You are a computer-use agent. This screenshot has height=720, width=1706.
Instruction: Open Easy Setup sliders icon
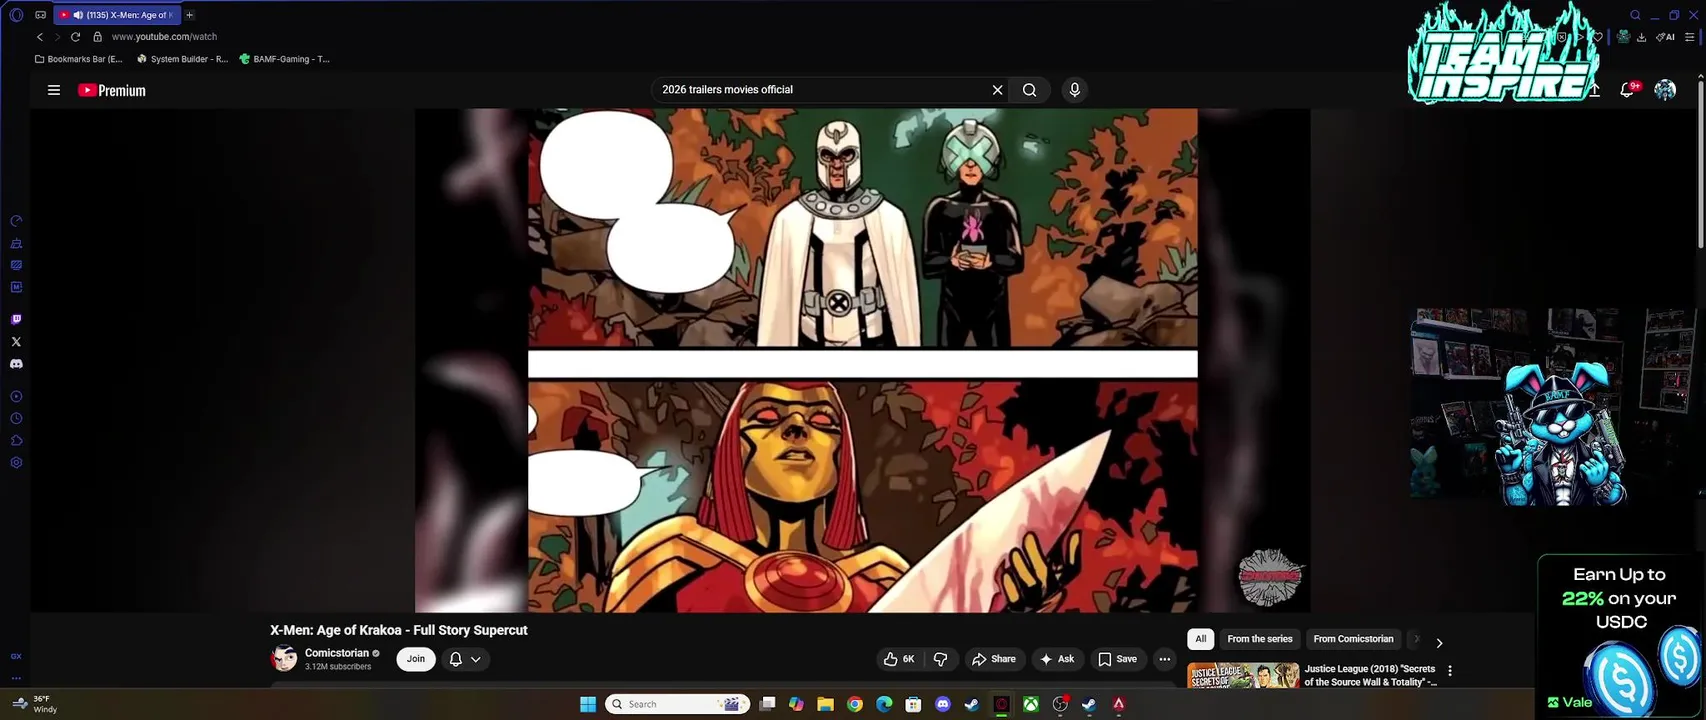click(1690, 37)
